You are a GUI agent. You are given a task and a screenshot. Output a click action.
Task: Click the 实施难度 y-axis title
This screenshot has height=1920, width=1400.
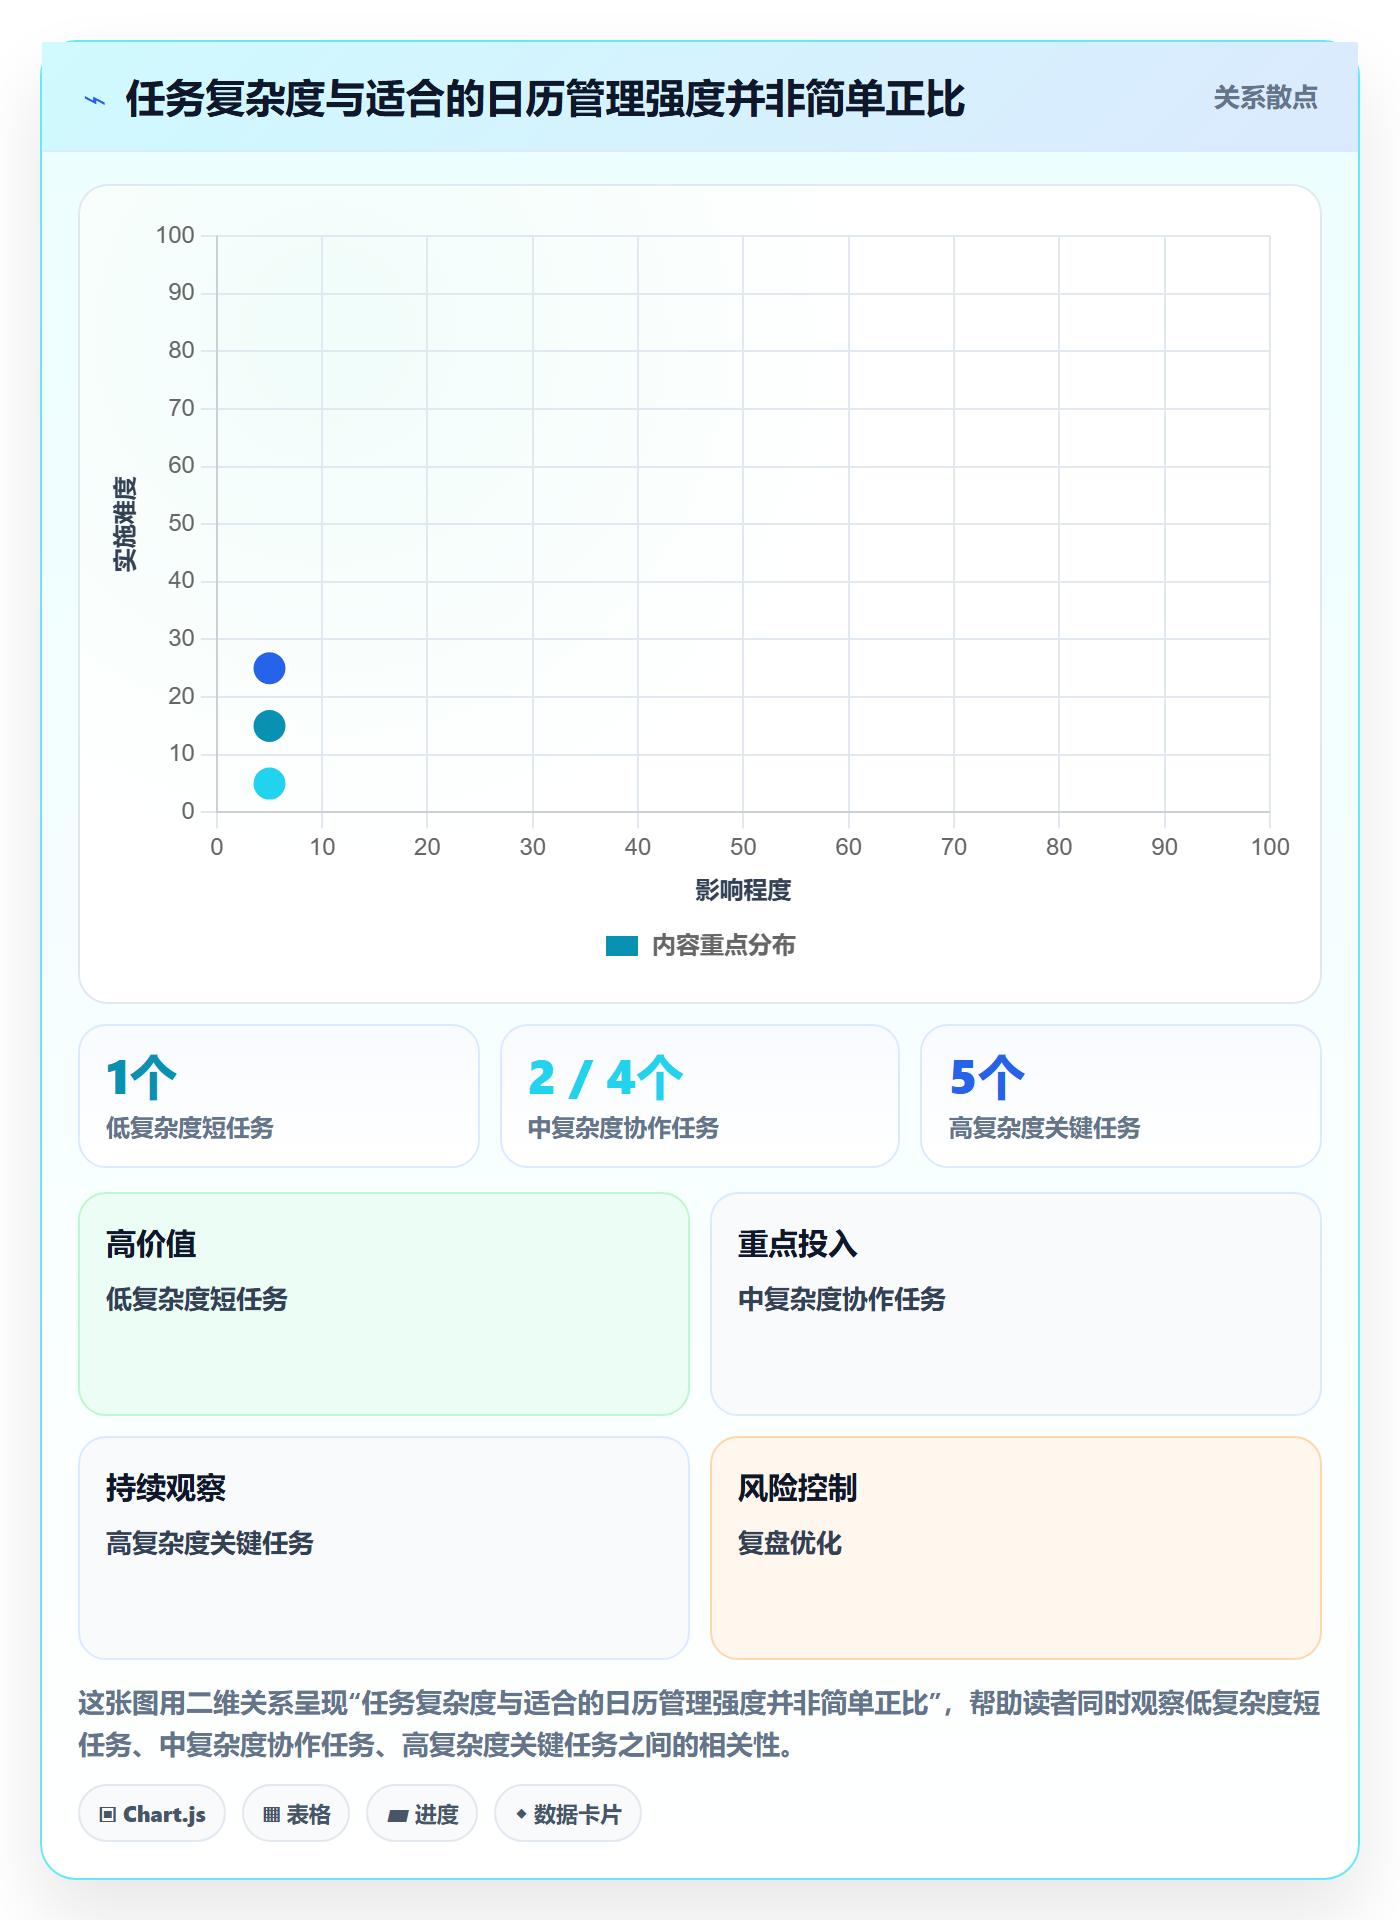pos(125,524)
